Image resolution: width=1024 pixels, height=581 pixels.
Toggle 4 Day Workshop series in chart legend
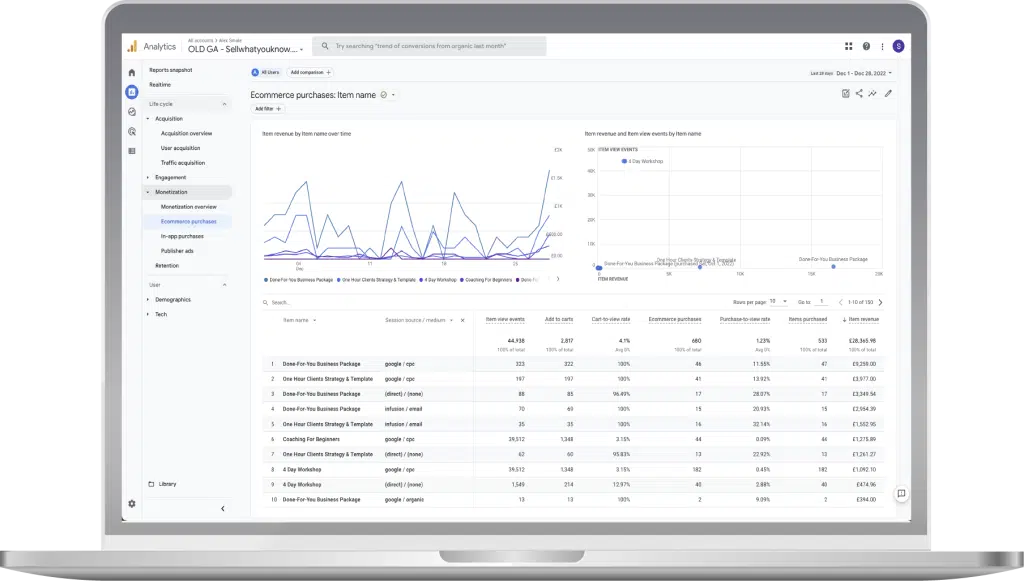point(439,280)
